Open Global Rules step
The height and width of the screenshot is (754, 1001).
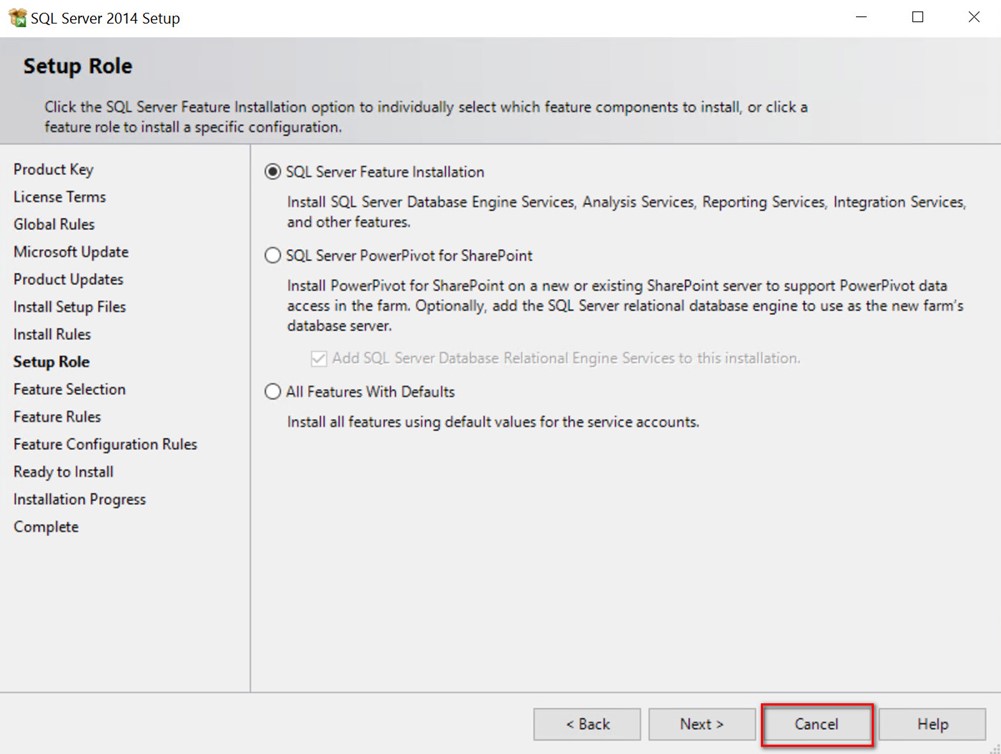54,225
